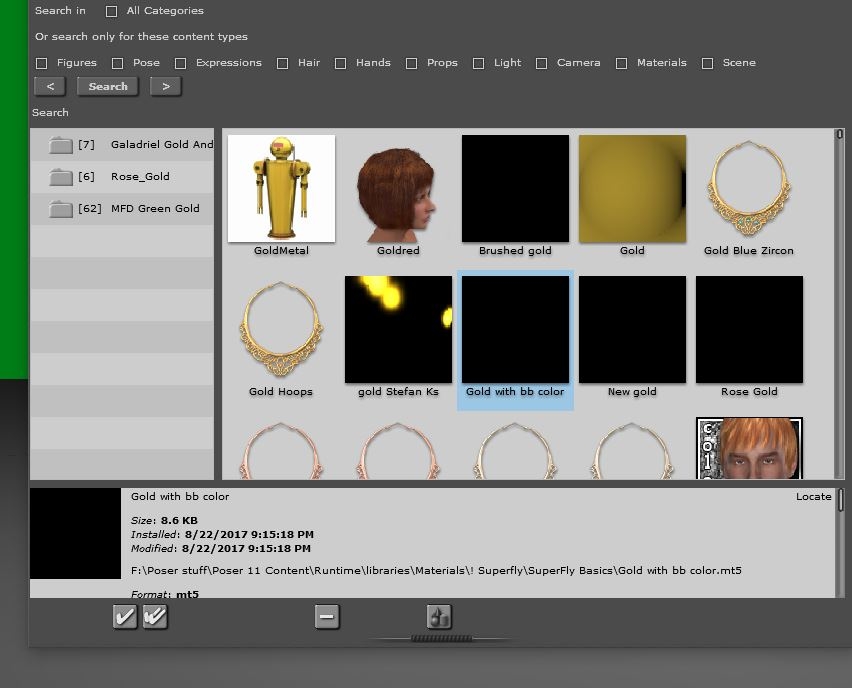Open the Rose_Gold folder icon
The image size is (852, 688).
61,177
